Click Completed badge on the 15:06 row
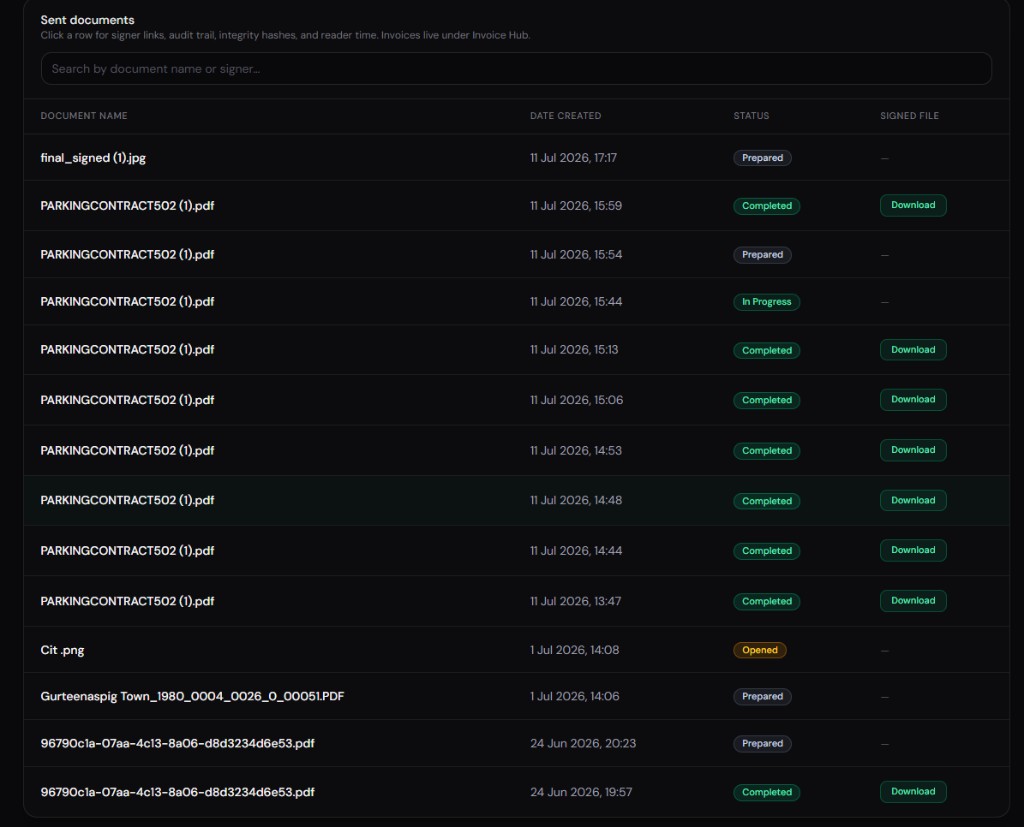The width and height of the screenshot is (1024, 827). pos(767,400)
